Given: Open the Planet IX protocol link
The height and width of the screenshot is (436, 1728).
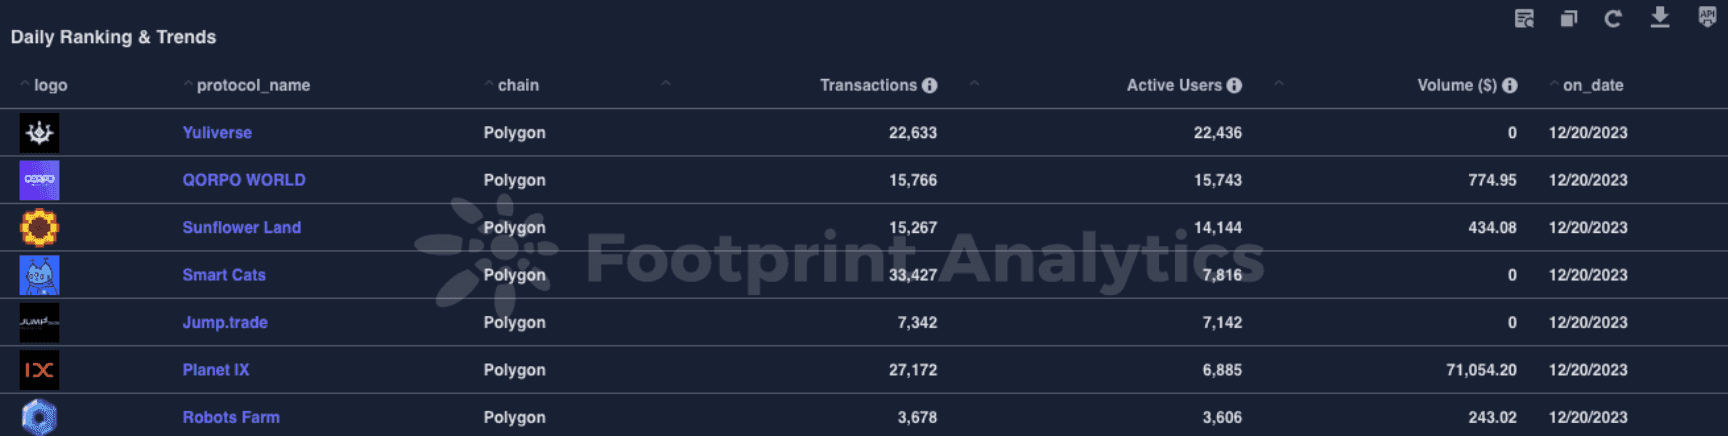Looking at the screenshot, I should pyautogui.click(x=216, y=370).
